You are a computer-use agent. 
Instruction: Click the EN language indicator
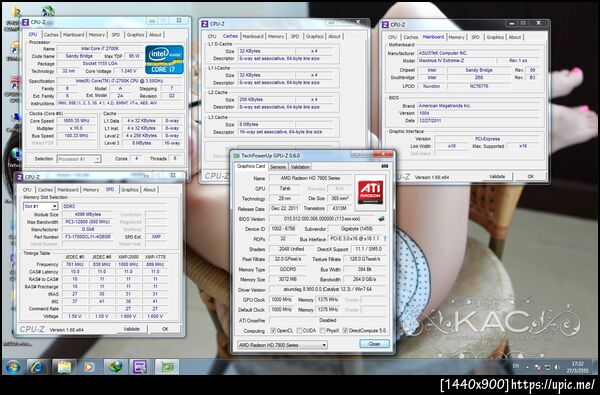[x=516, y=366]
